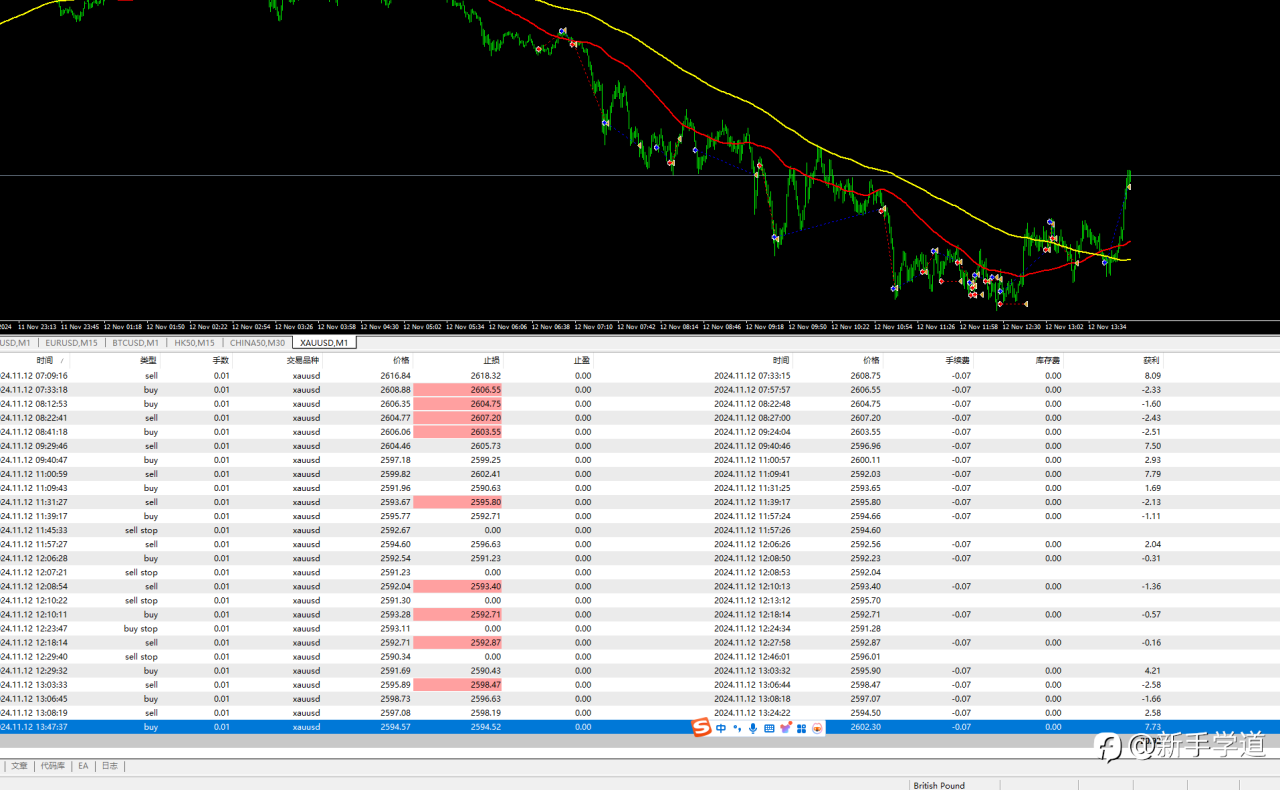
Task: Click the Sogou input method logo icon
Action: click(701, 728)
